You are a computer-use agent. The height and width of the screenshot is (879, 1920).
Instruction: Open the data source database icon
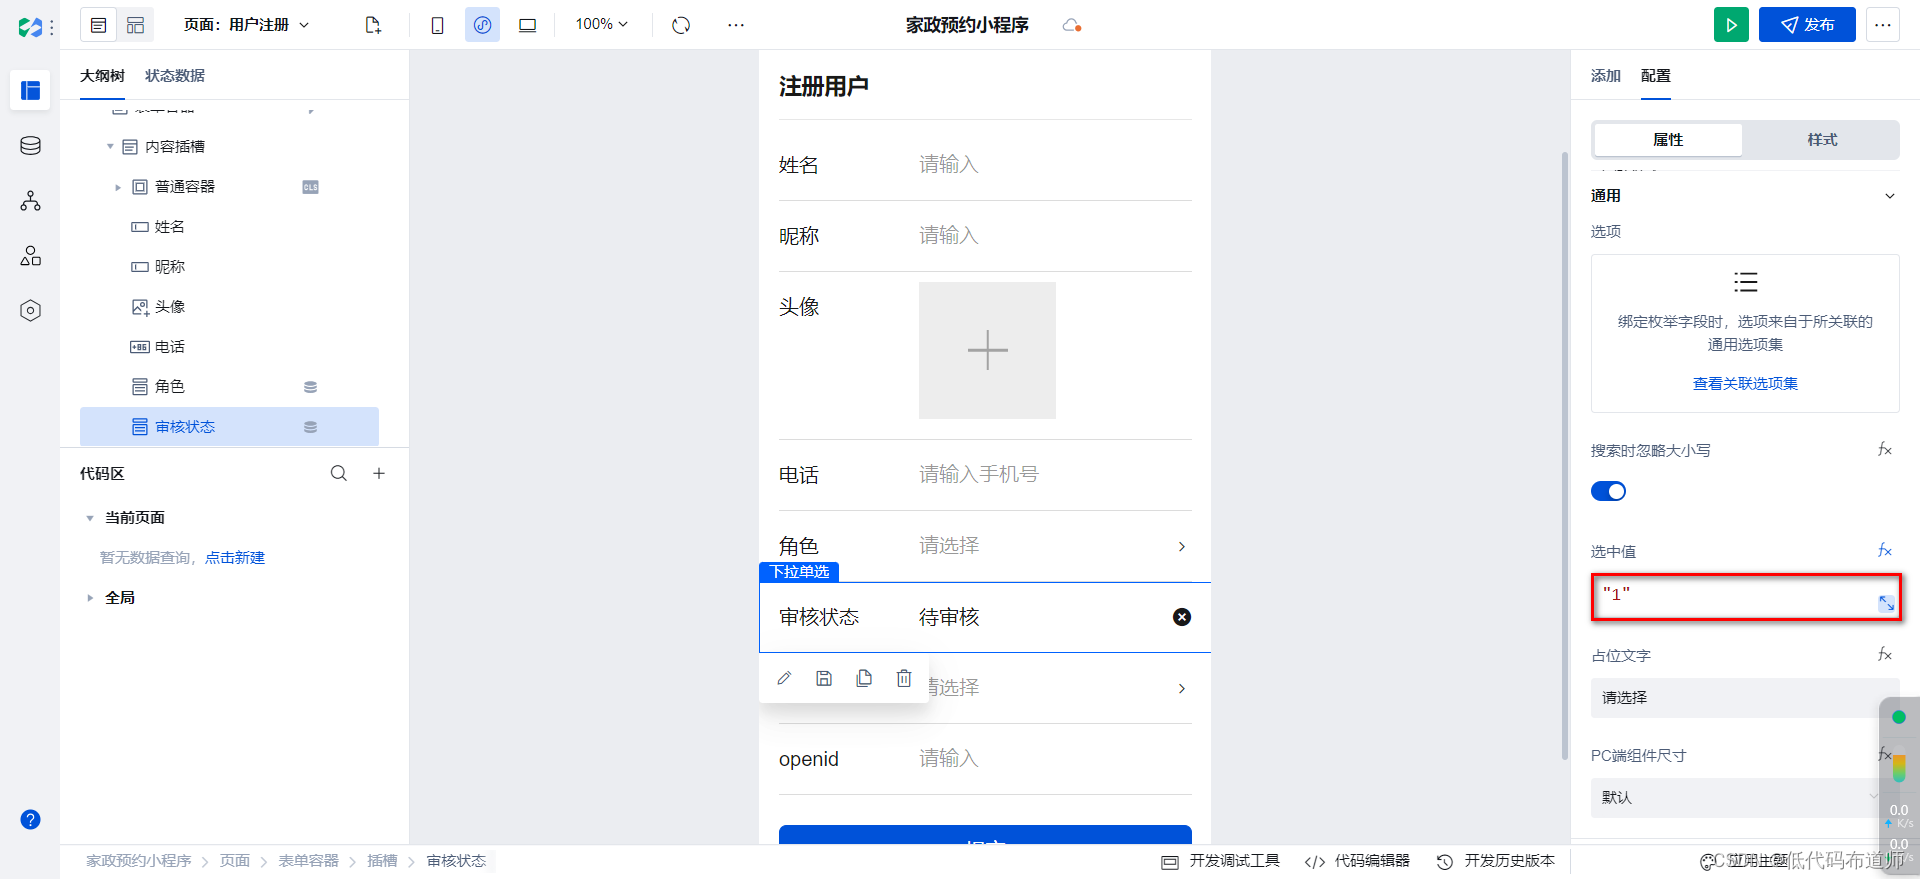point(30,146)
